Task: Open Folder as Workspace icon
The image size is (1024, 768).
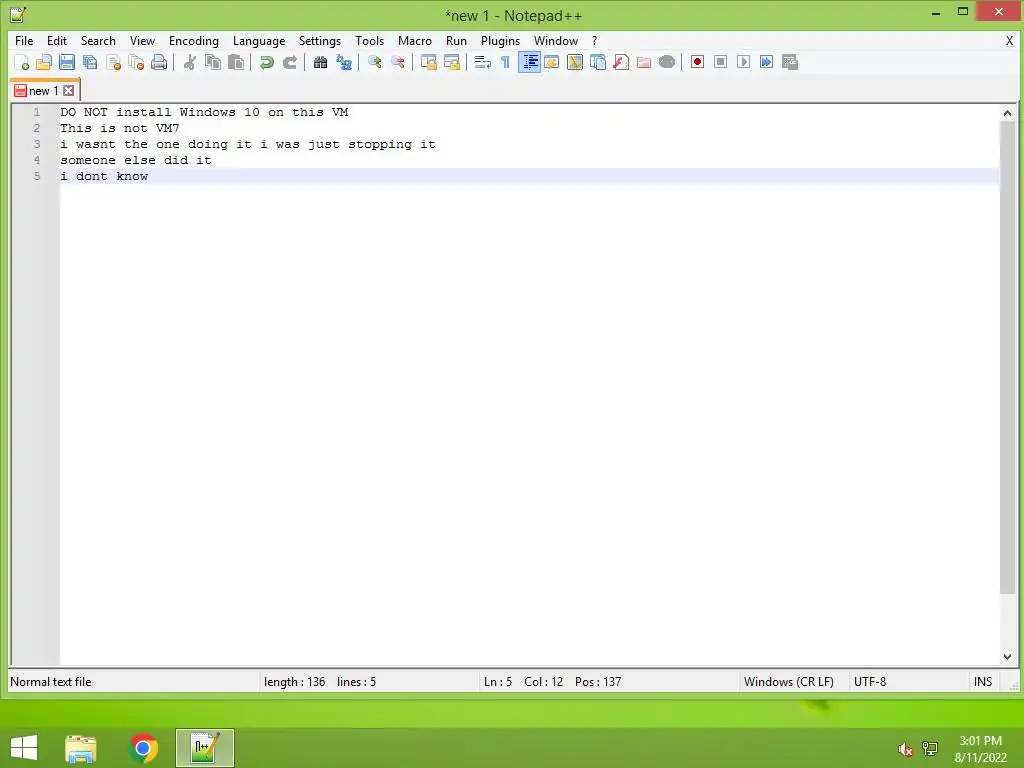Action: [x=644, y=62]
